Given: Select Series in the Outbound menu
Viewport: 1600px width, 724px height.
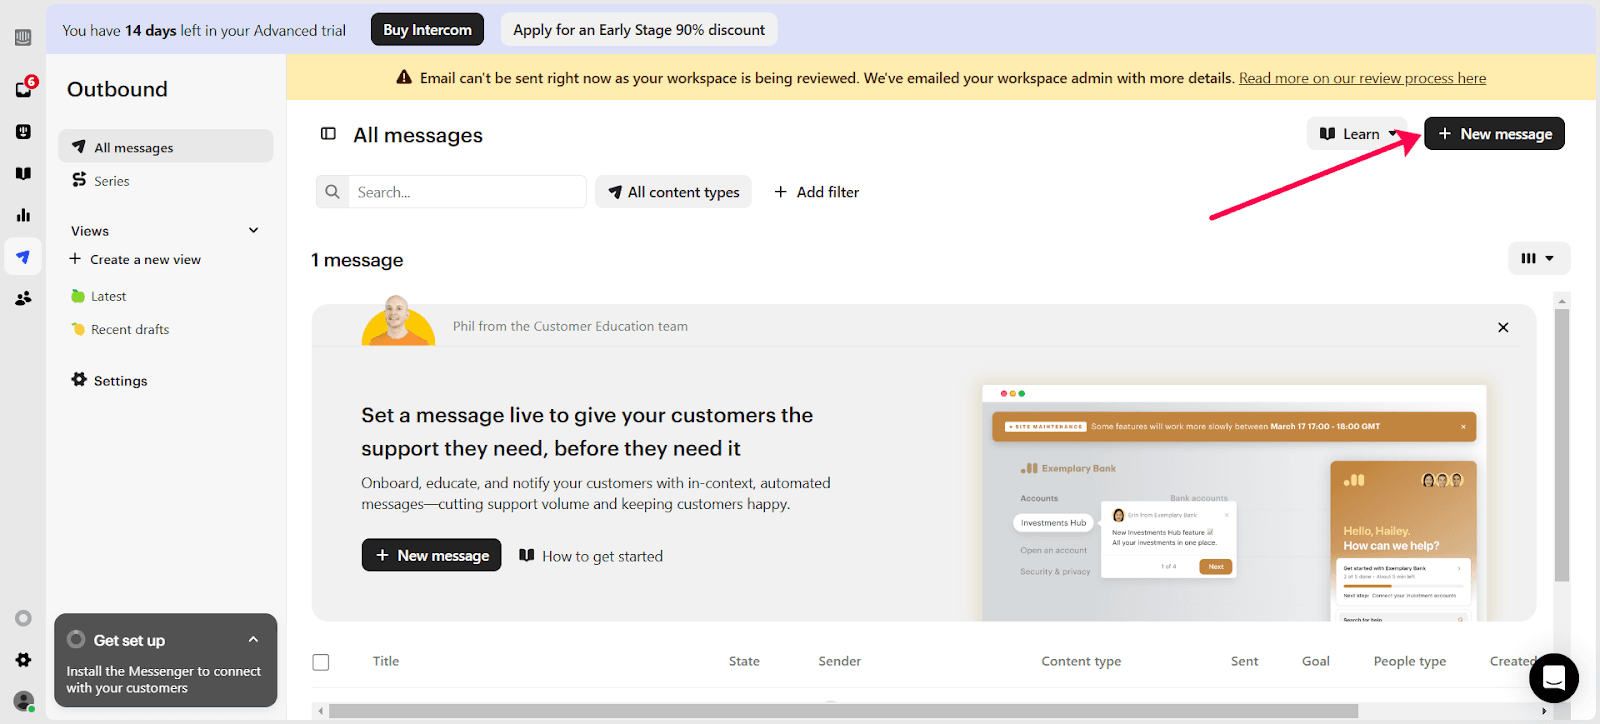Looking at the screenshot, I should (x=111, y=181).
